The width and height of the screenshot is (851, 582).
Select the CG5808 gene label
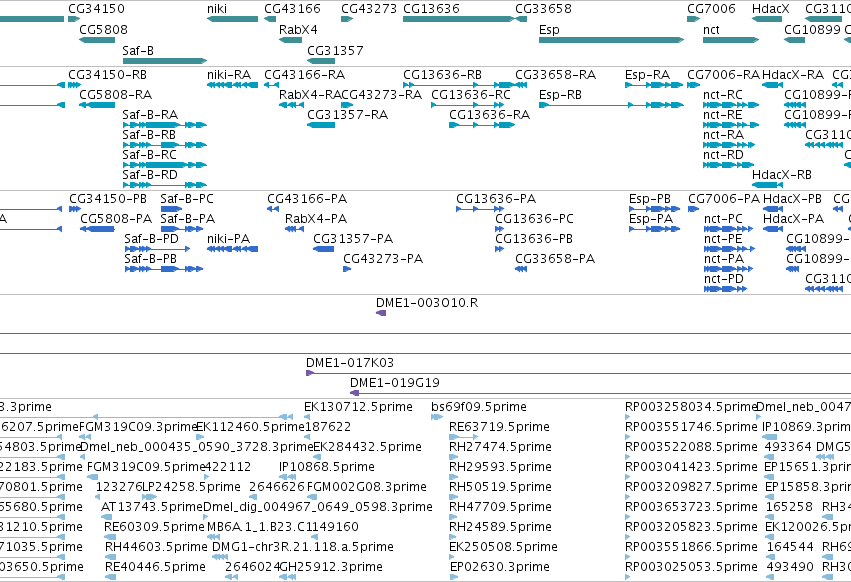coord(104,29)
